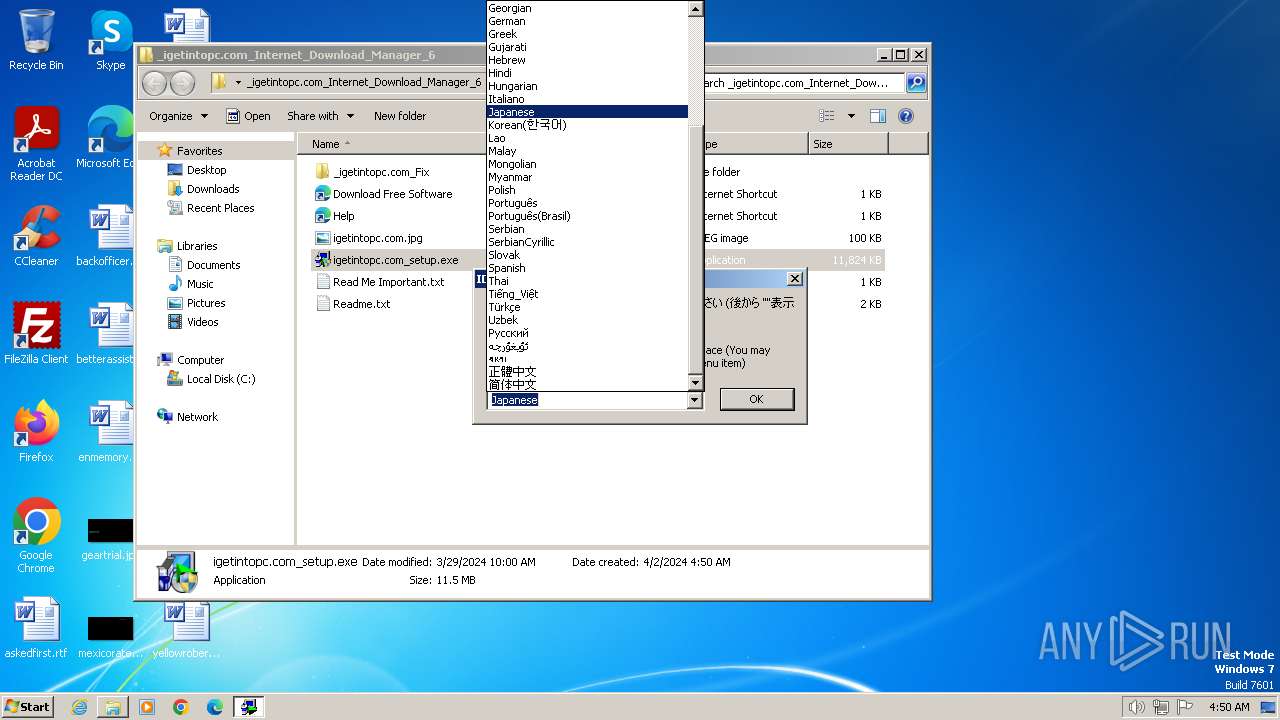Click Chrome icon in the taskbar
The width and height of the screenshot is (1280, 720).
tap(181, 707)
